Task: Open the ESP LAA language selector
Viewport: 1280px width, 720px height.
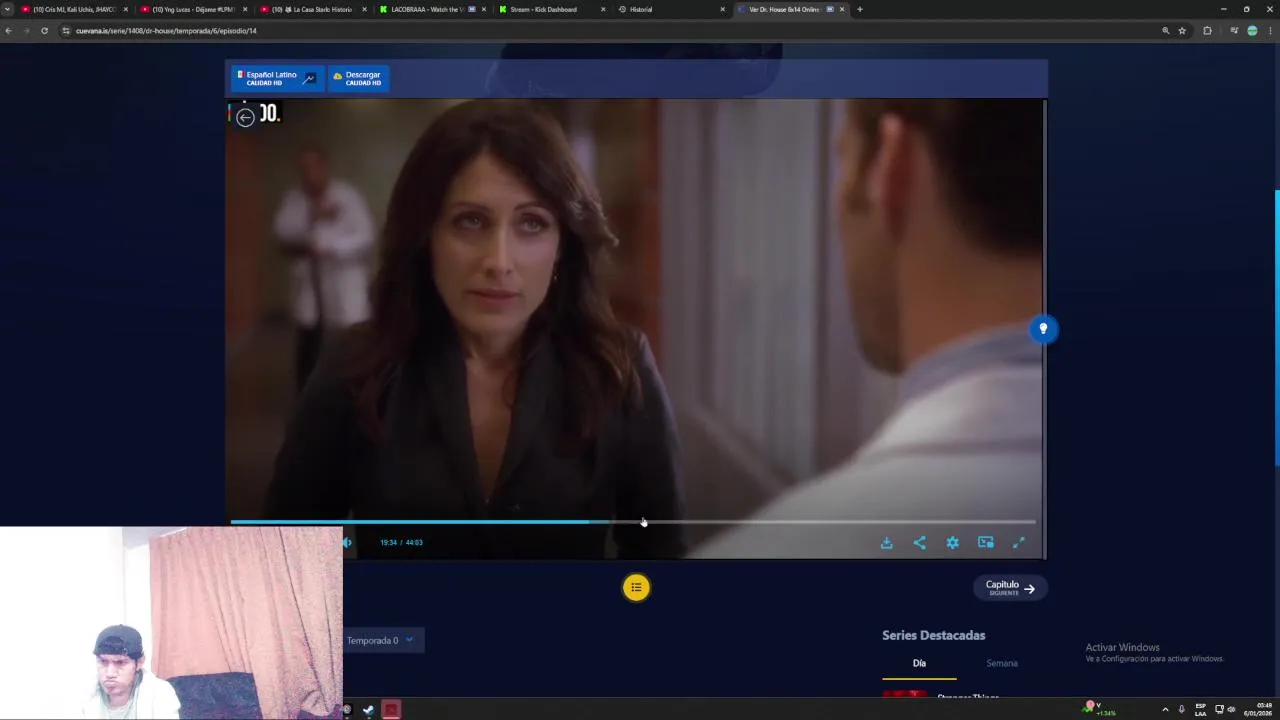Action: [1201, 710]
